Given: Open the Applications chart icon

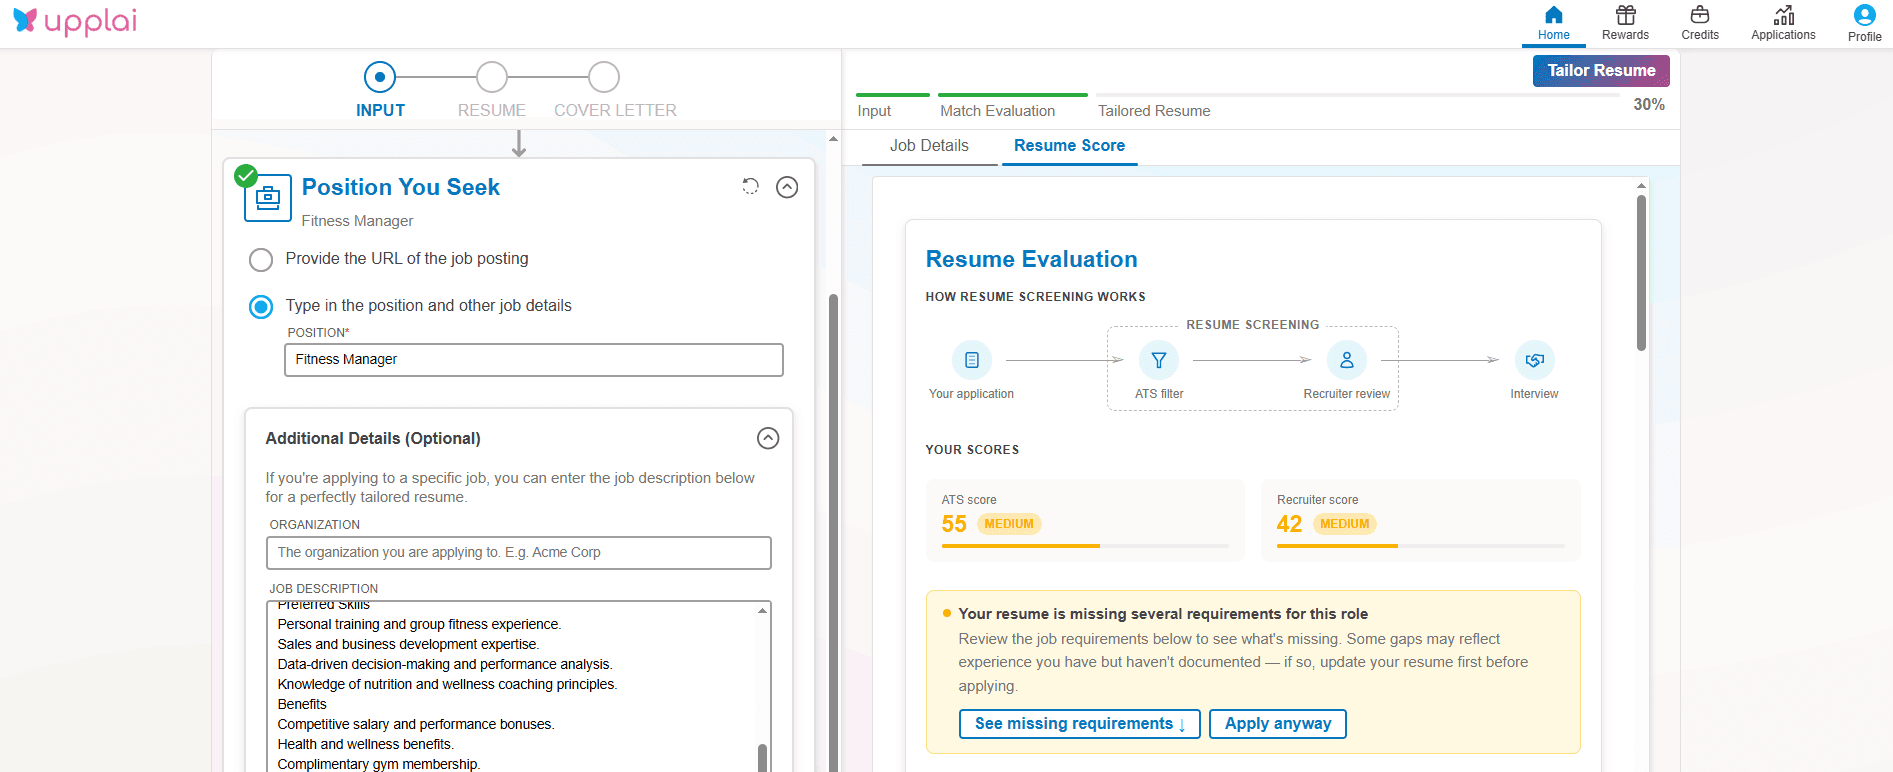Looking at the screenshot, I should tap(1784, 15).
